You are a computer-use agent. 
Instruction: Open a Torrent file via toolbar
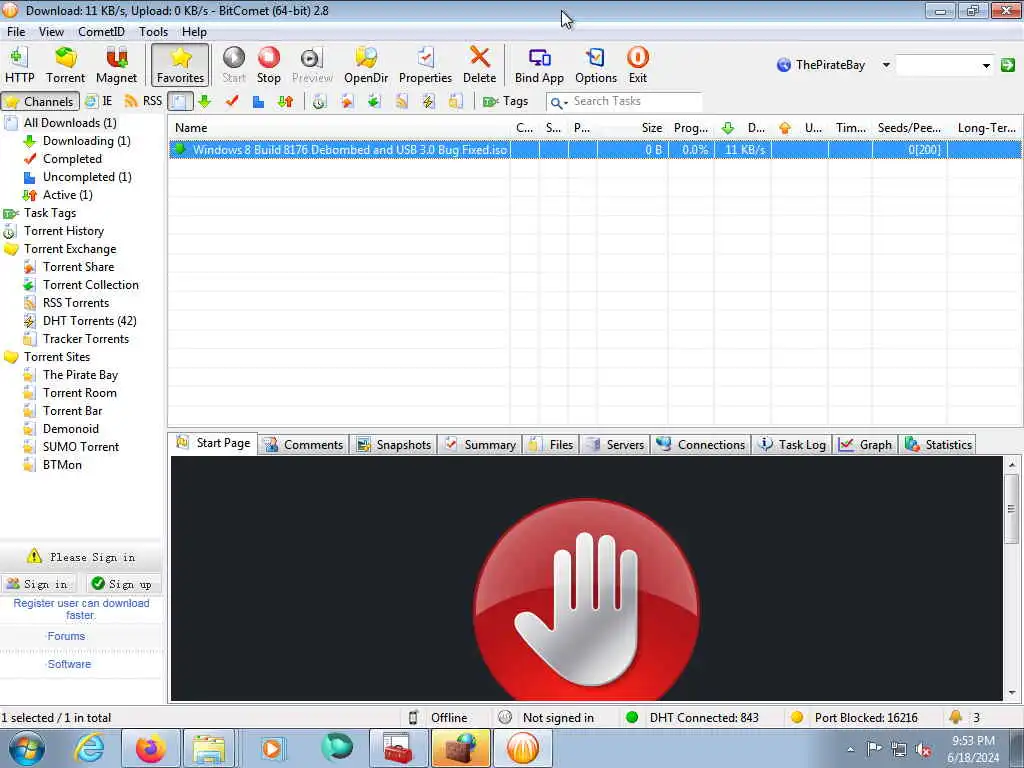coord(65,65)
